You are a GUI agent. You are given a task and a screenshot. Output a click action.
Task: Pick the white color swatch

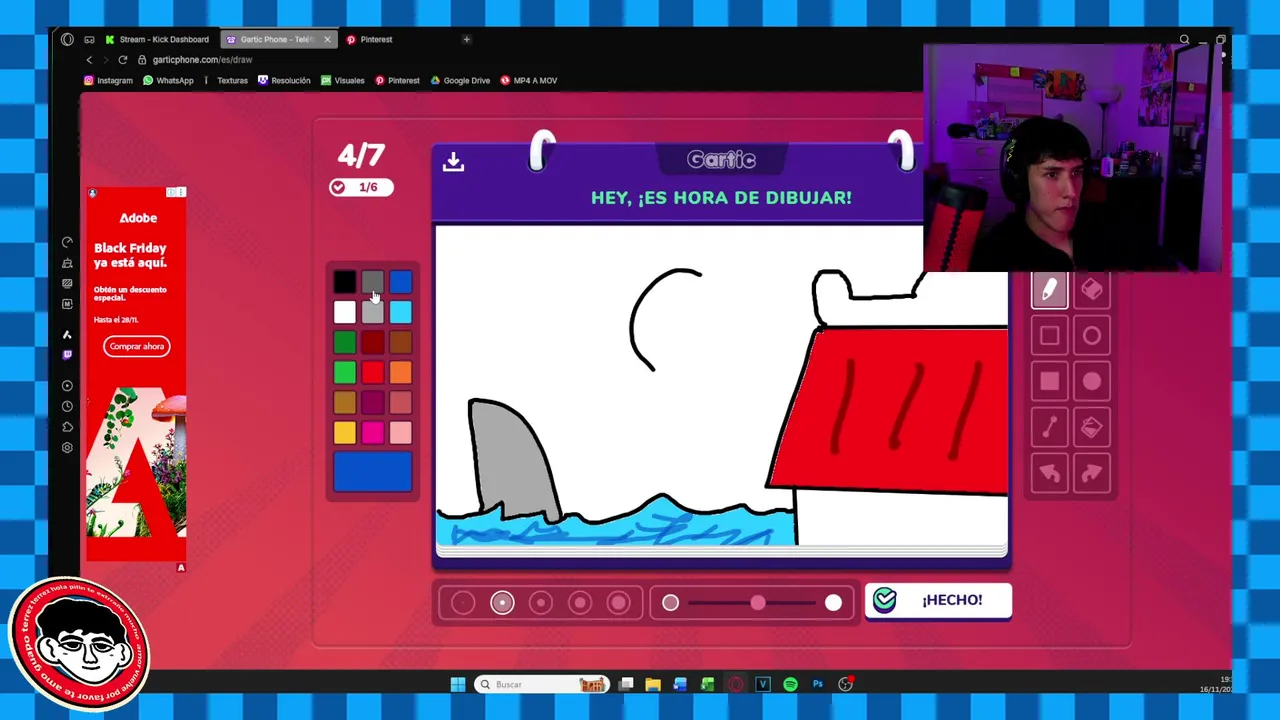point(344,313)
